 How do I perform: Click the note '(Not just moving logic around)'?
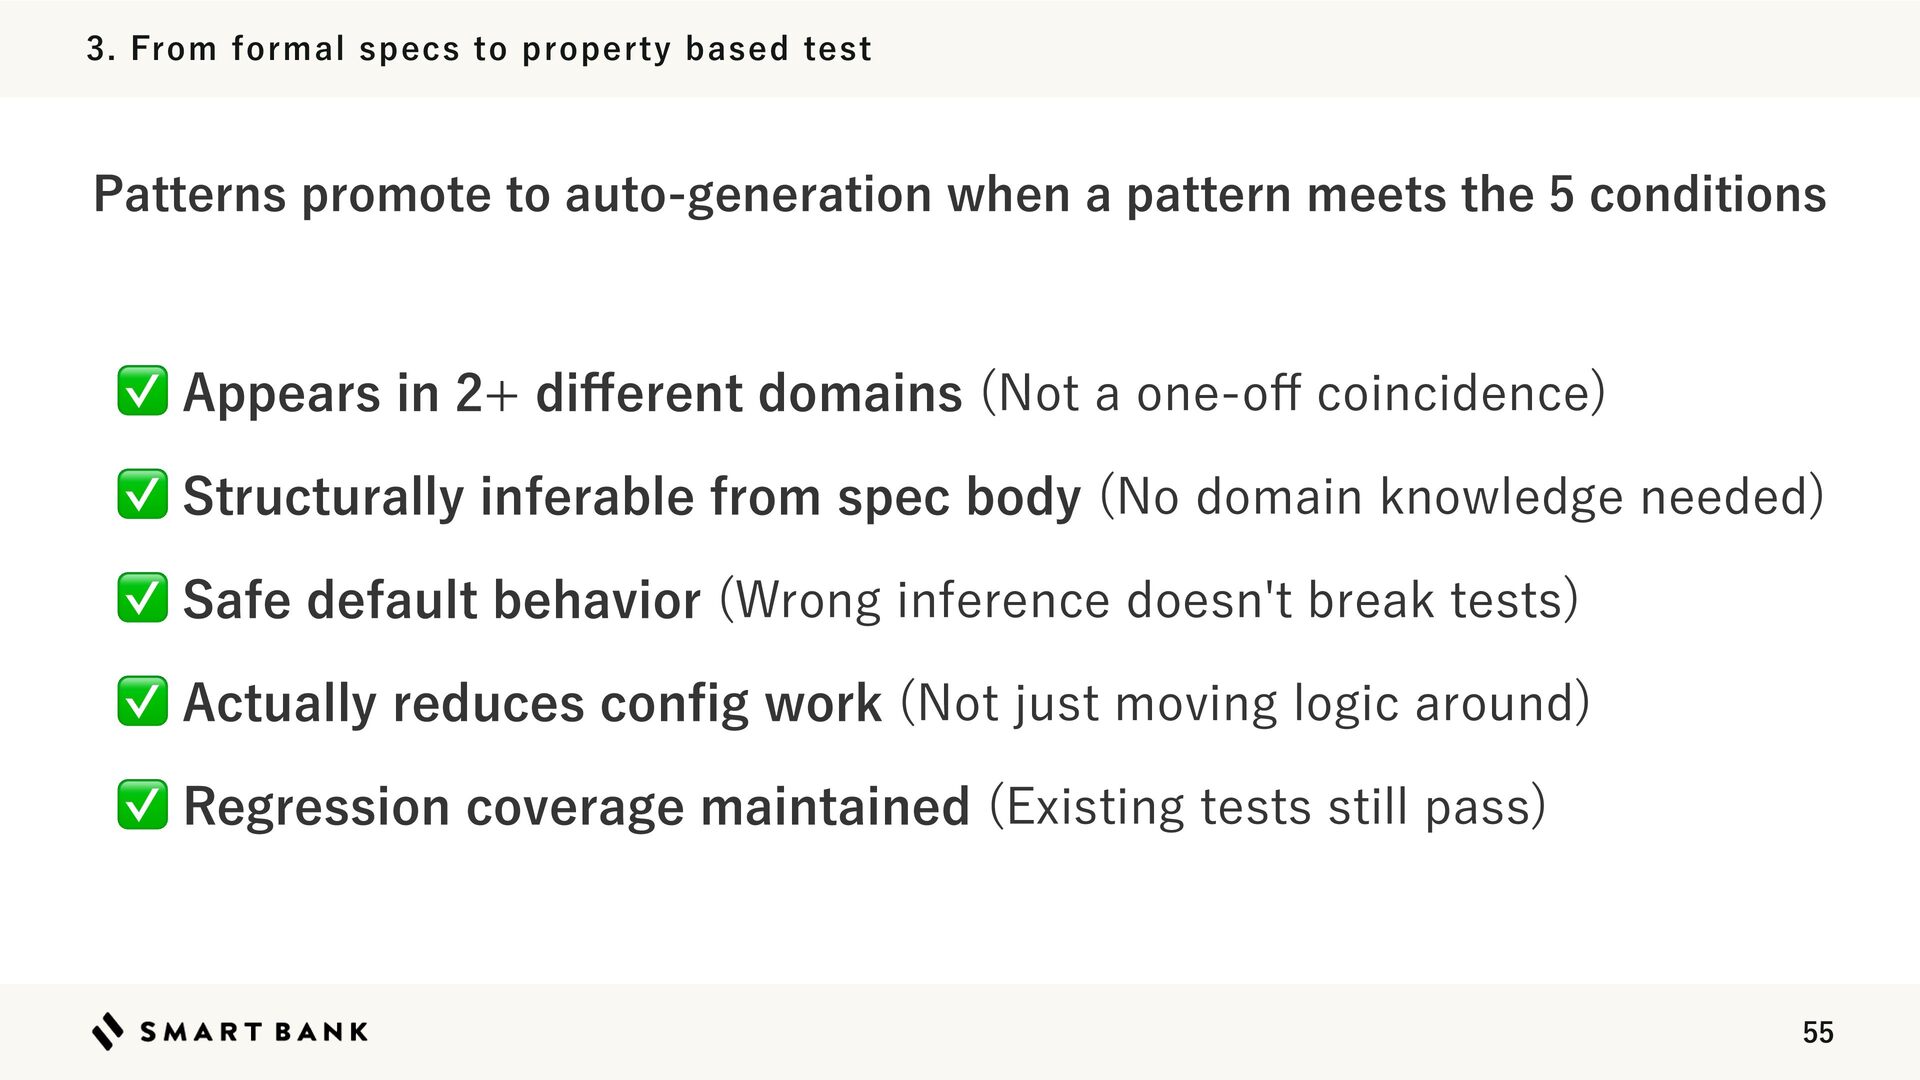pos(1245,703)
